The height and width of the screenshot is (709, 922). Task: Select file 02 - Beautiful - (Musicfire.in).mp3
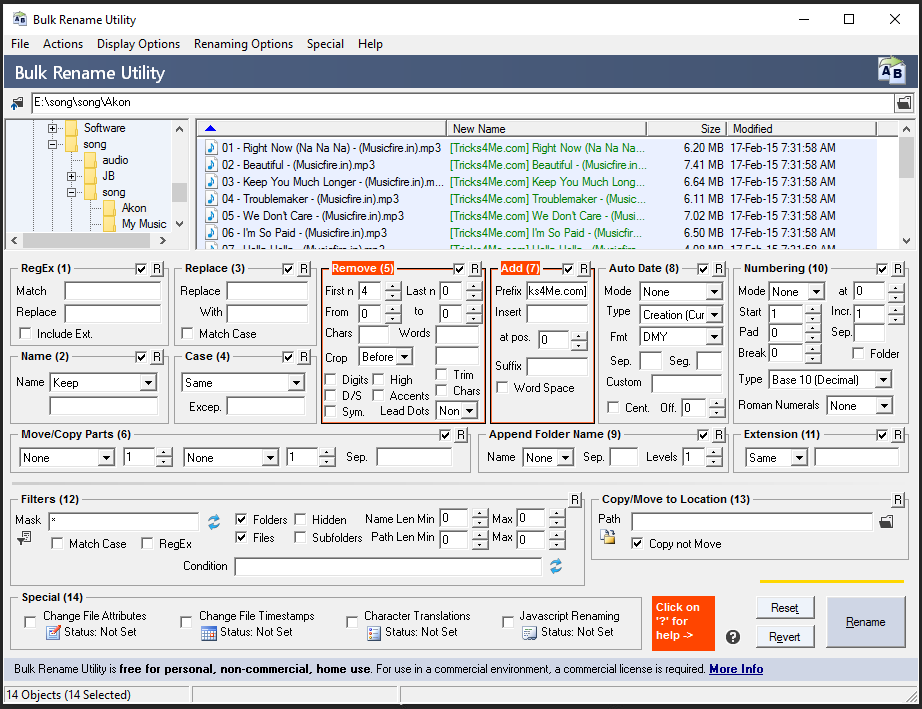tap(298, 165)
